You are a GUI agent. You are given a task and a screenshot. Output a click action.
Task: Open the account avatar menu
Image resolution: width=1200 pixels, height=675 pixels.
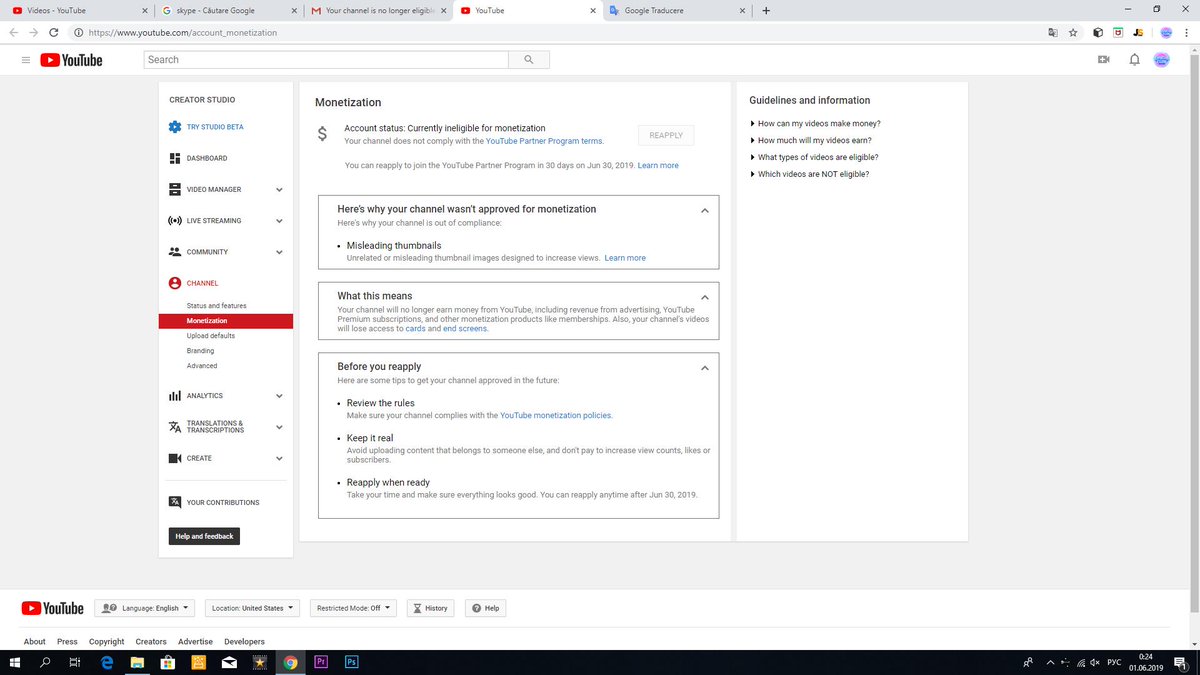[1162, 60]
